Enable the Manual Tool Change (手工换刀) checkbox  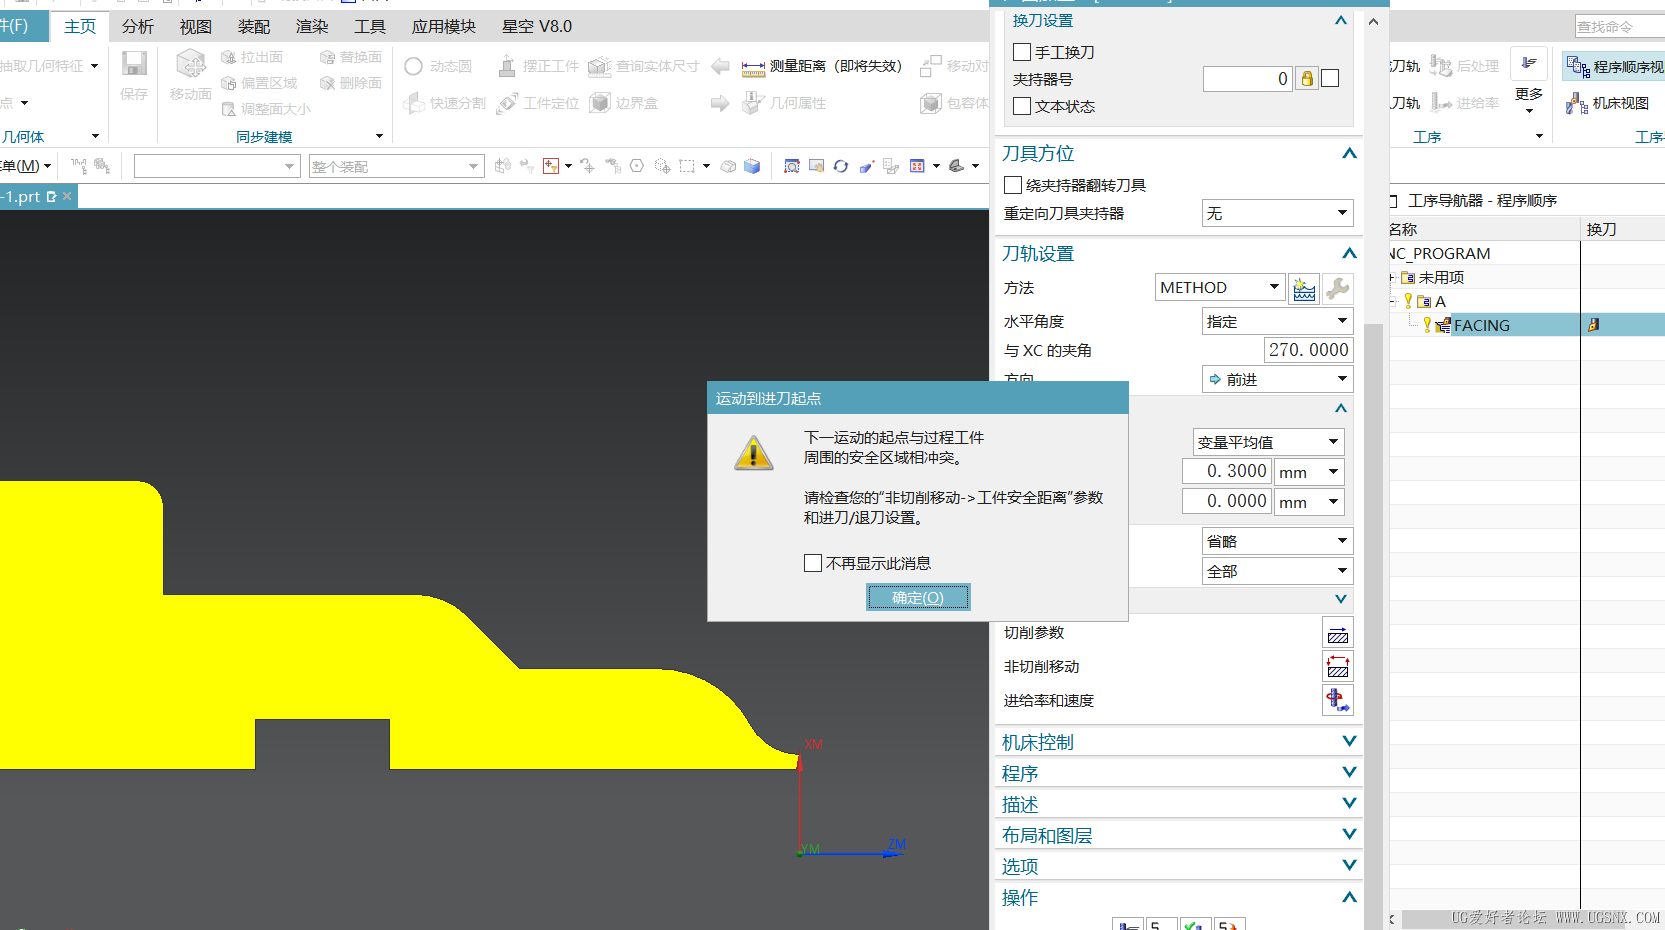coord(1022,52)
